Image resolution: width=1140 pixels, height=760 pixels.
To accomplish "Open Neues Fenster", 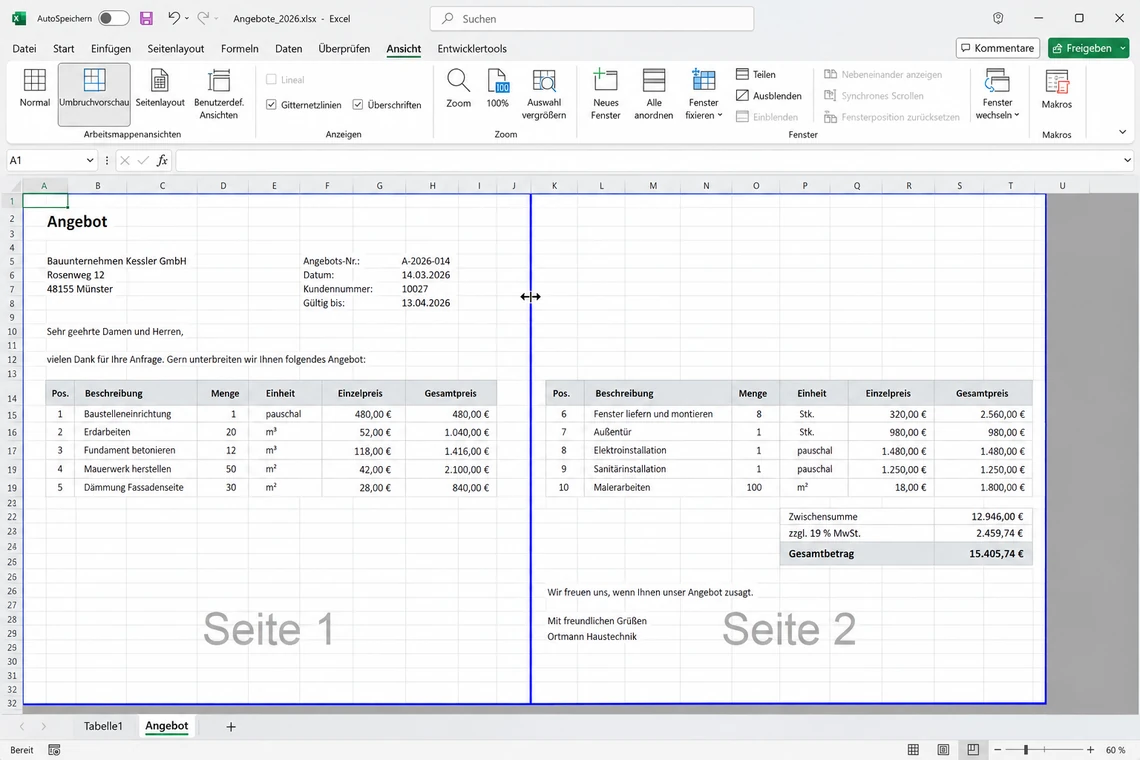I will coord(605,94).
